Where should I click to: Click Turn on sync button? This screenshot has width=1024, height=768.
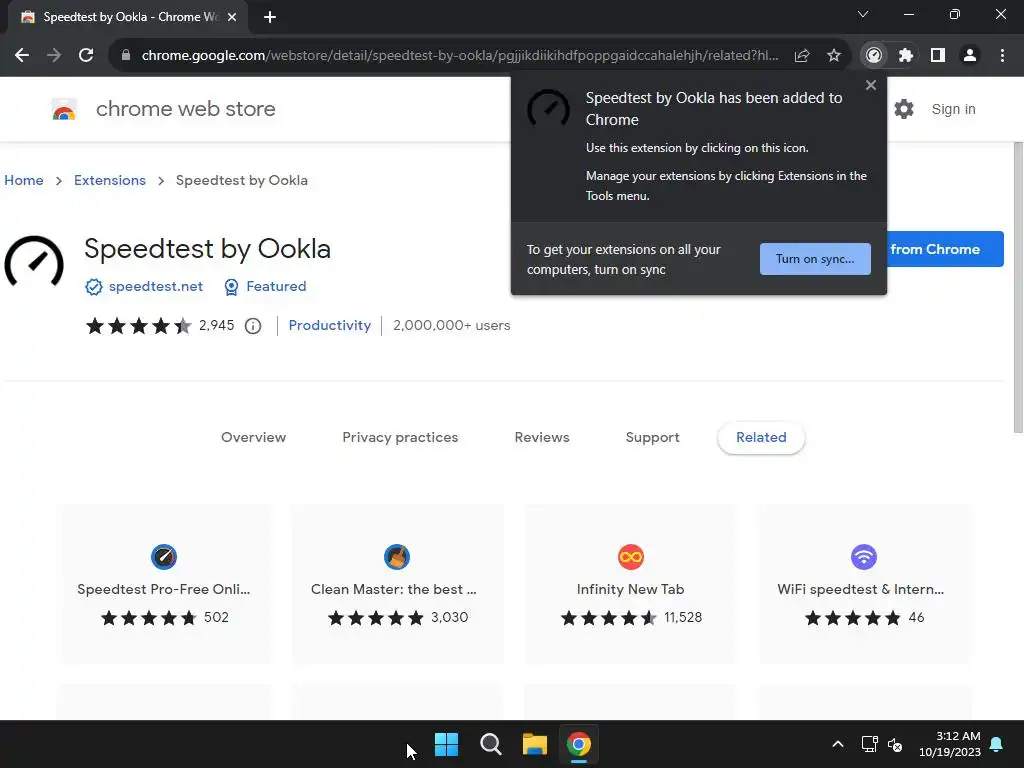point(815,259)
